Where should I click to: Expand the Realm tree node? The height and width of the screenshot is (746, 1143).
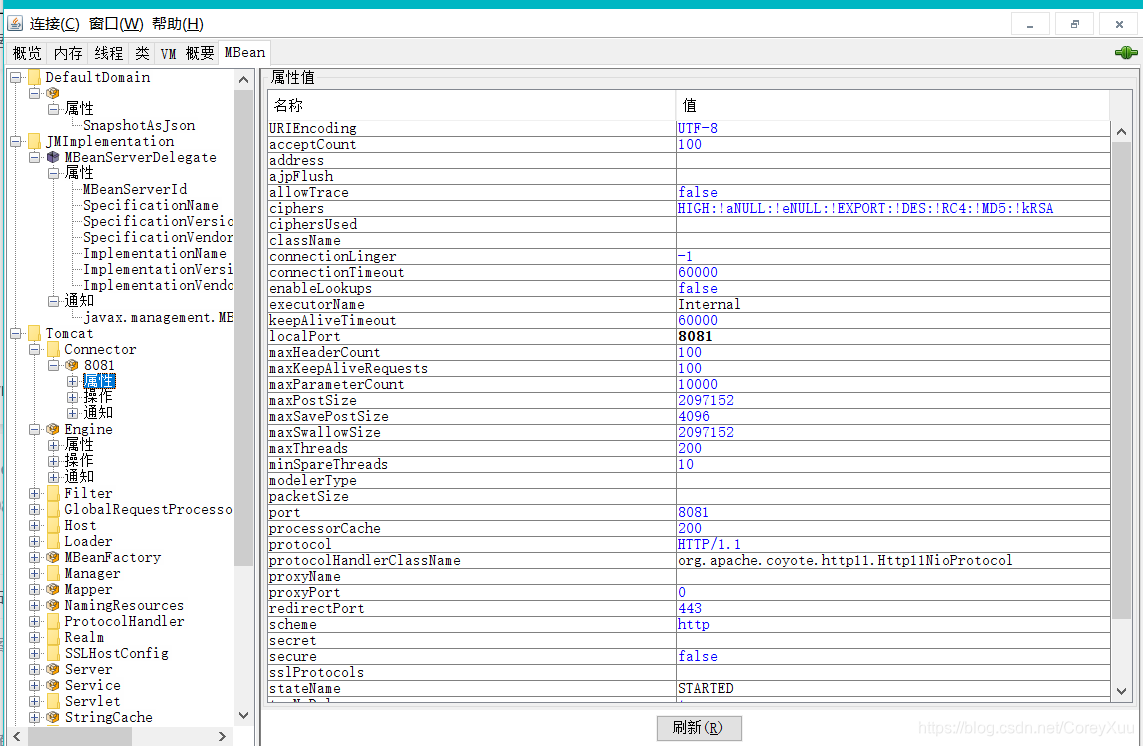pyautogui.click(x=34, y=637)
